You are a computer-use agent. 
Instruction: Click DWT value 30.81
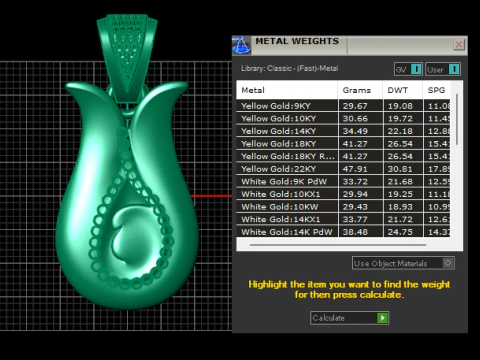400,169
